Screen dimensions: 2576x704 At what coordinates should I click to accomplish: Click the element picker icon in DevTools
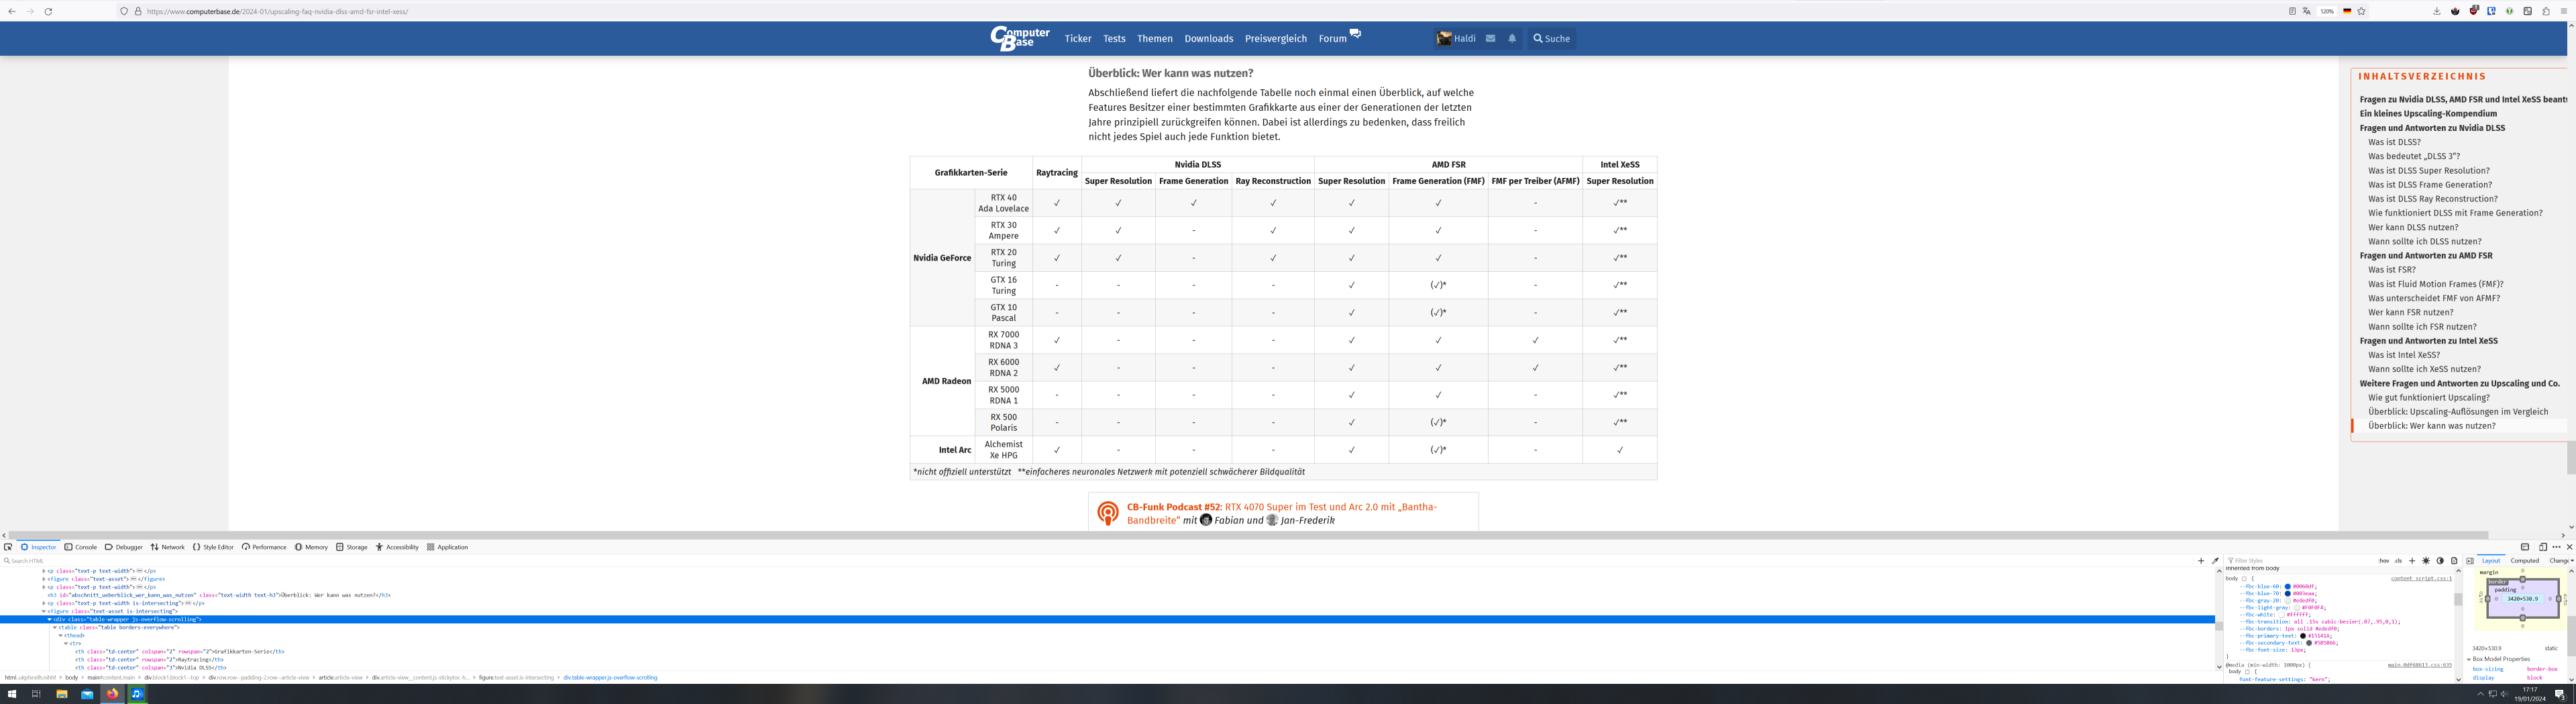(8, 547)
